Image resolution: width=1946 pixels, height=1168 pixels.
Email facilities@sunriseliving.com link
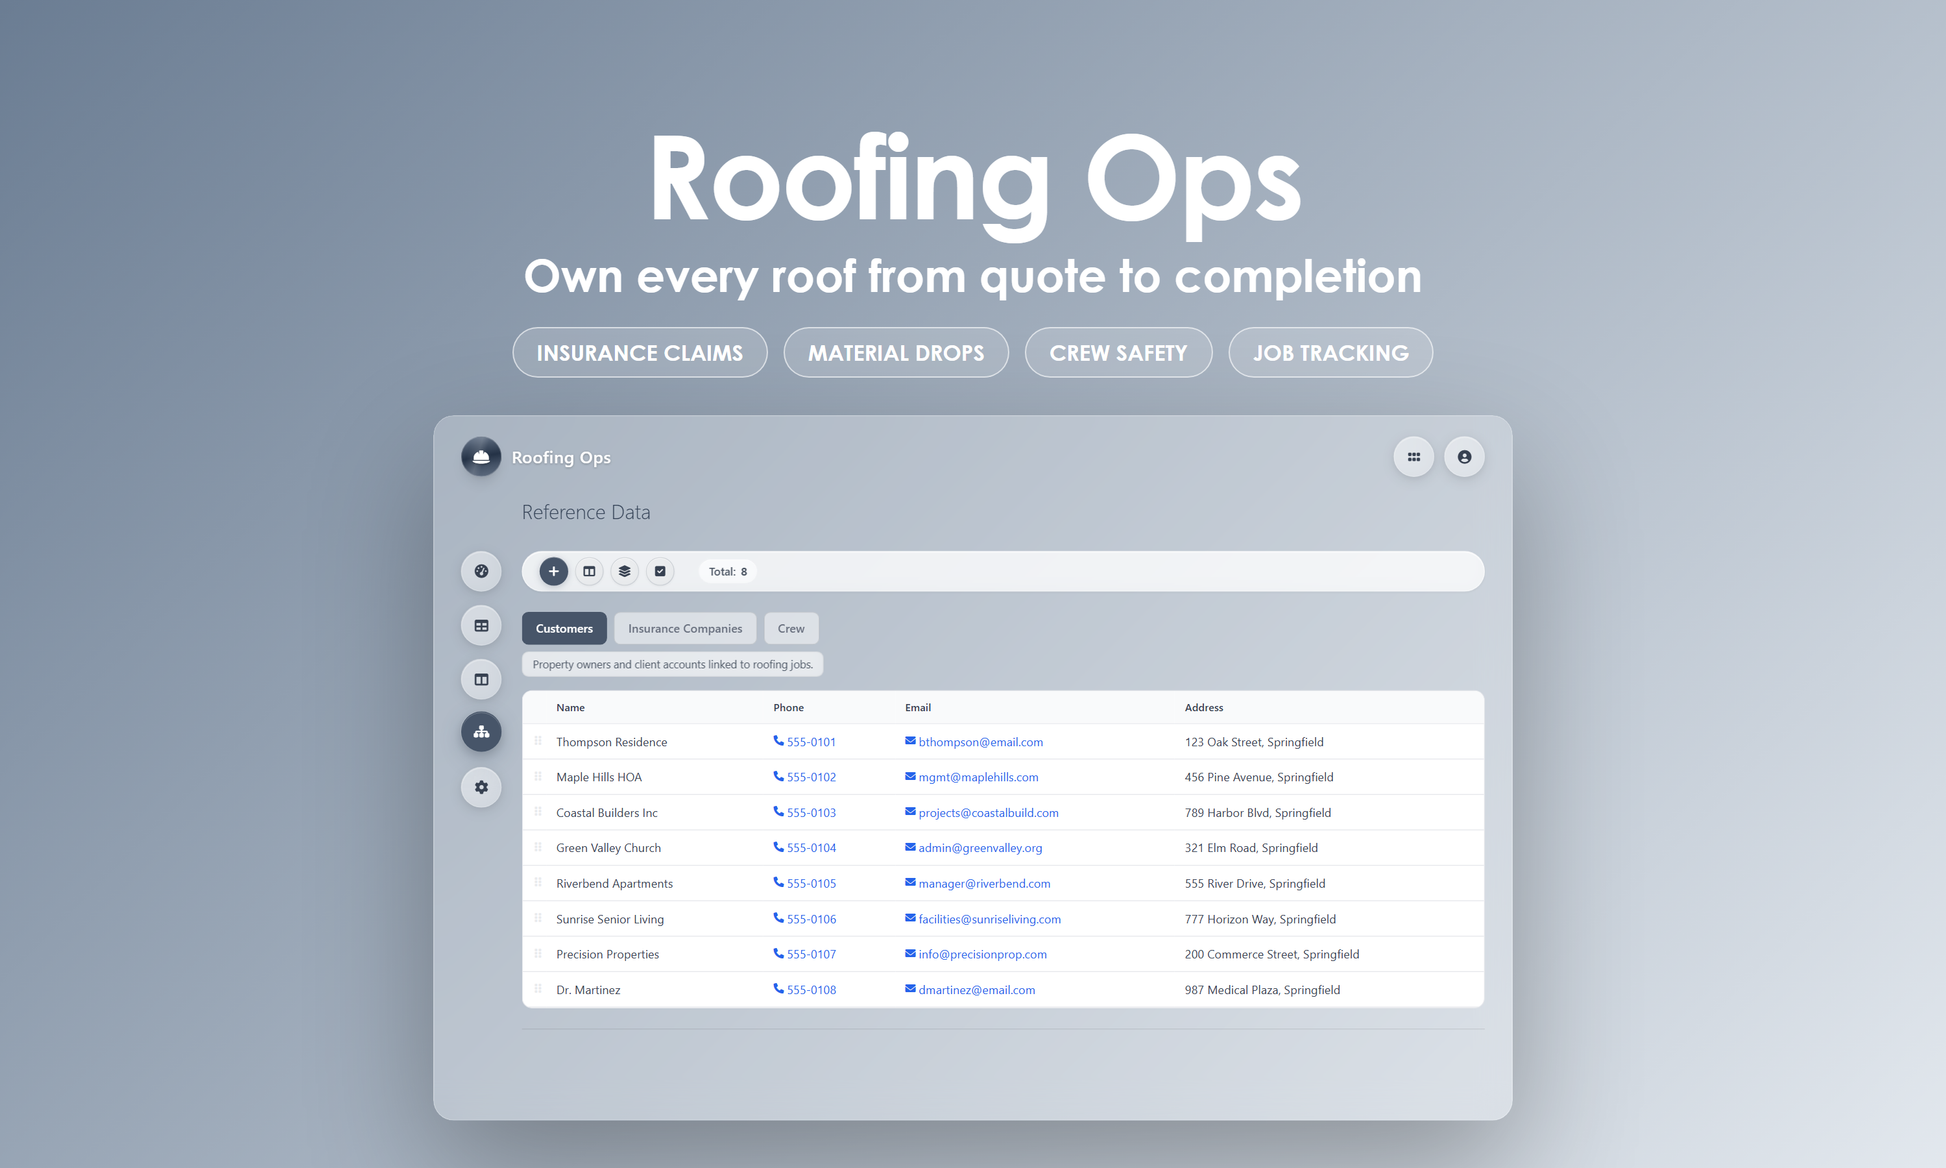coord(990,919)
